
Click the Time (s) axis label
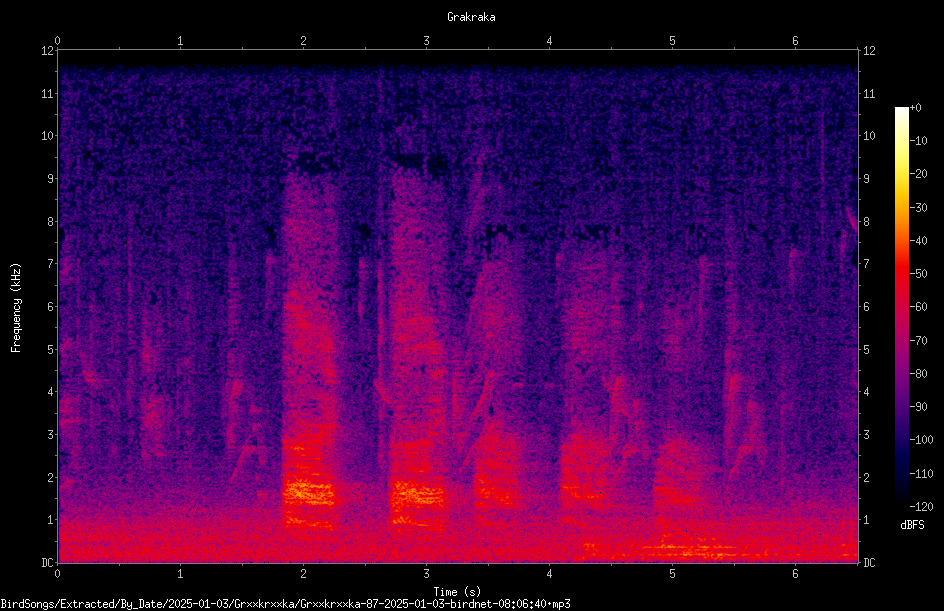(x=458, y=592)
